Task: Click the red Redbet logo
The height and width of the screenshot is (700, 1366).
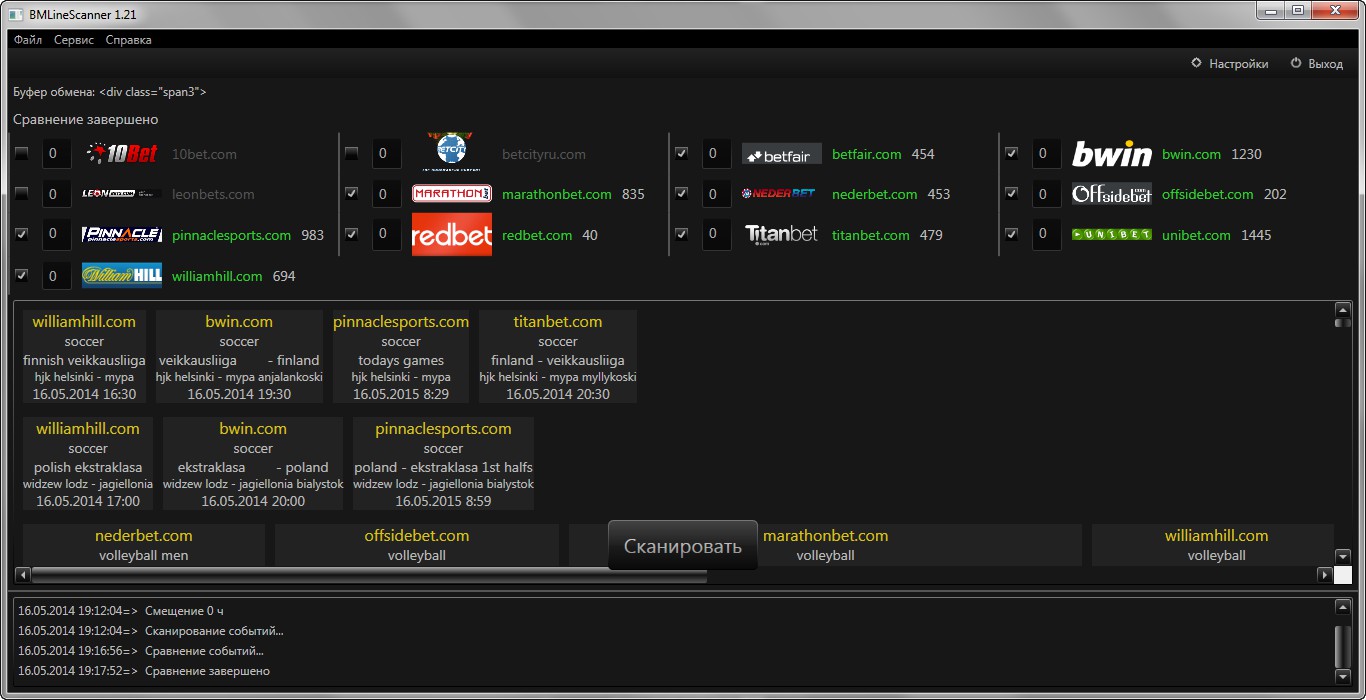Action: tap(452, 235)
